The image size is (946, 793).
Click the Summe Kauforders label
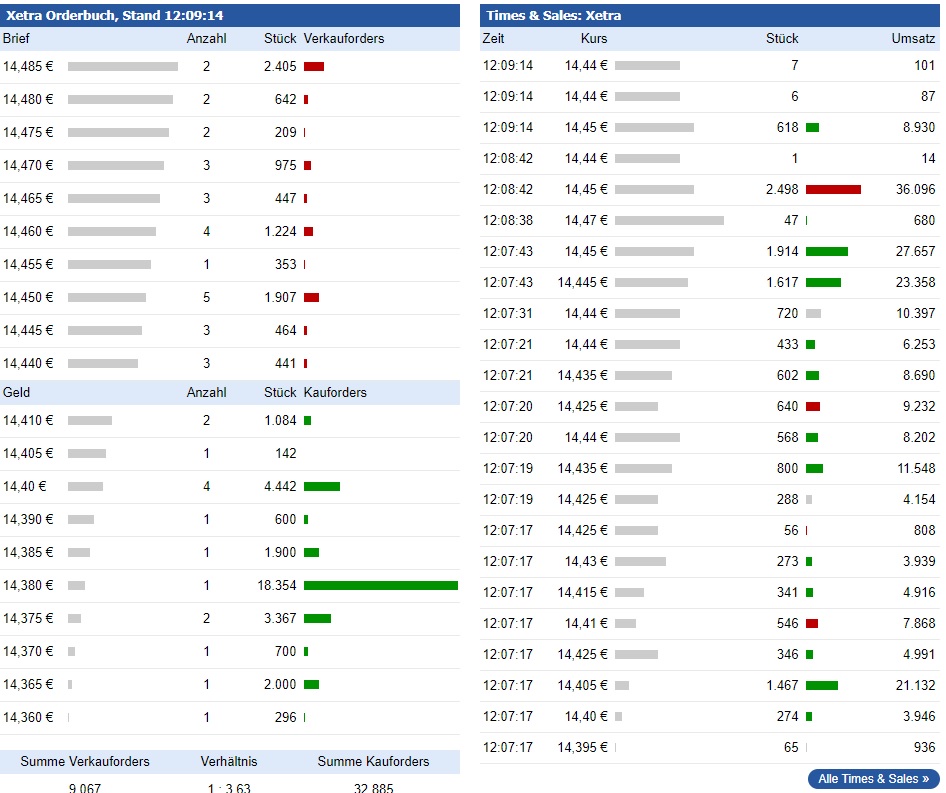point(373,762)
